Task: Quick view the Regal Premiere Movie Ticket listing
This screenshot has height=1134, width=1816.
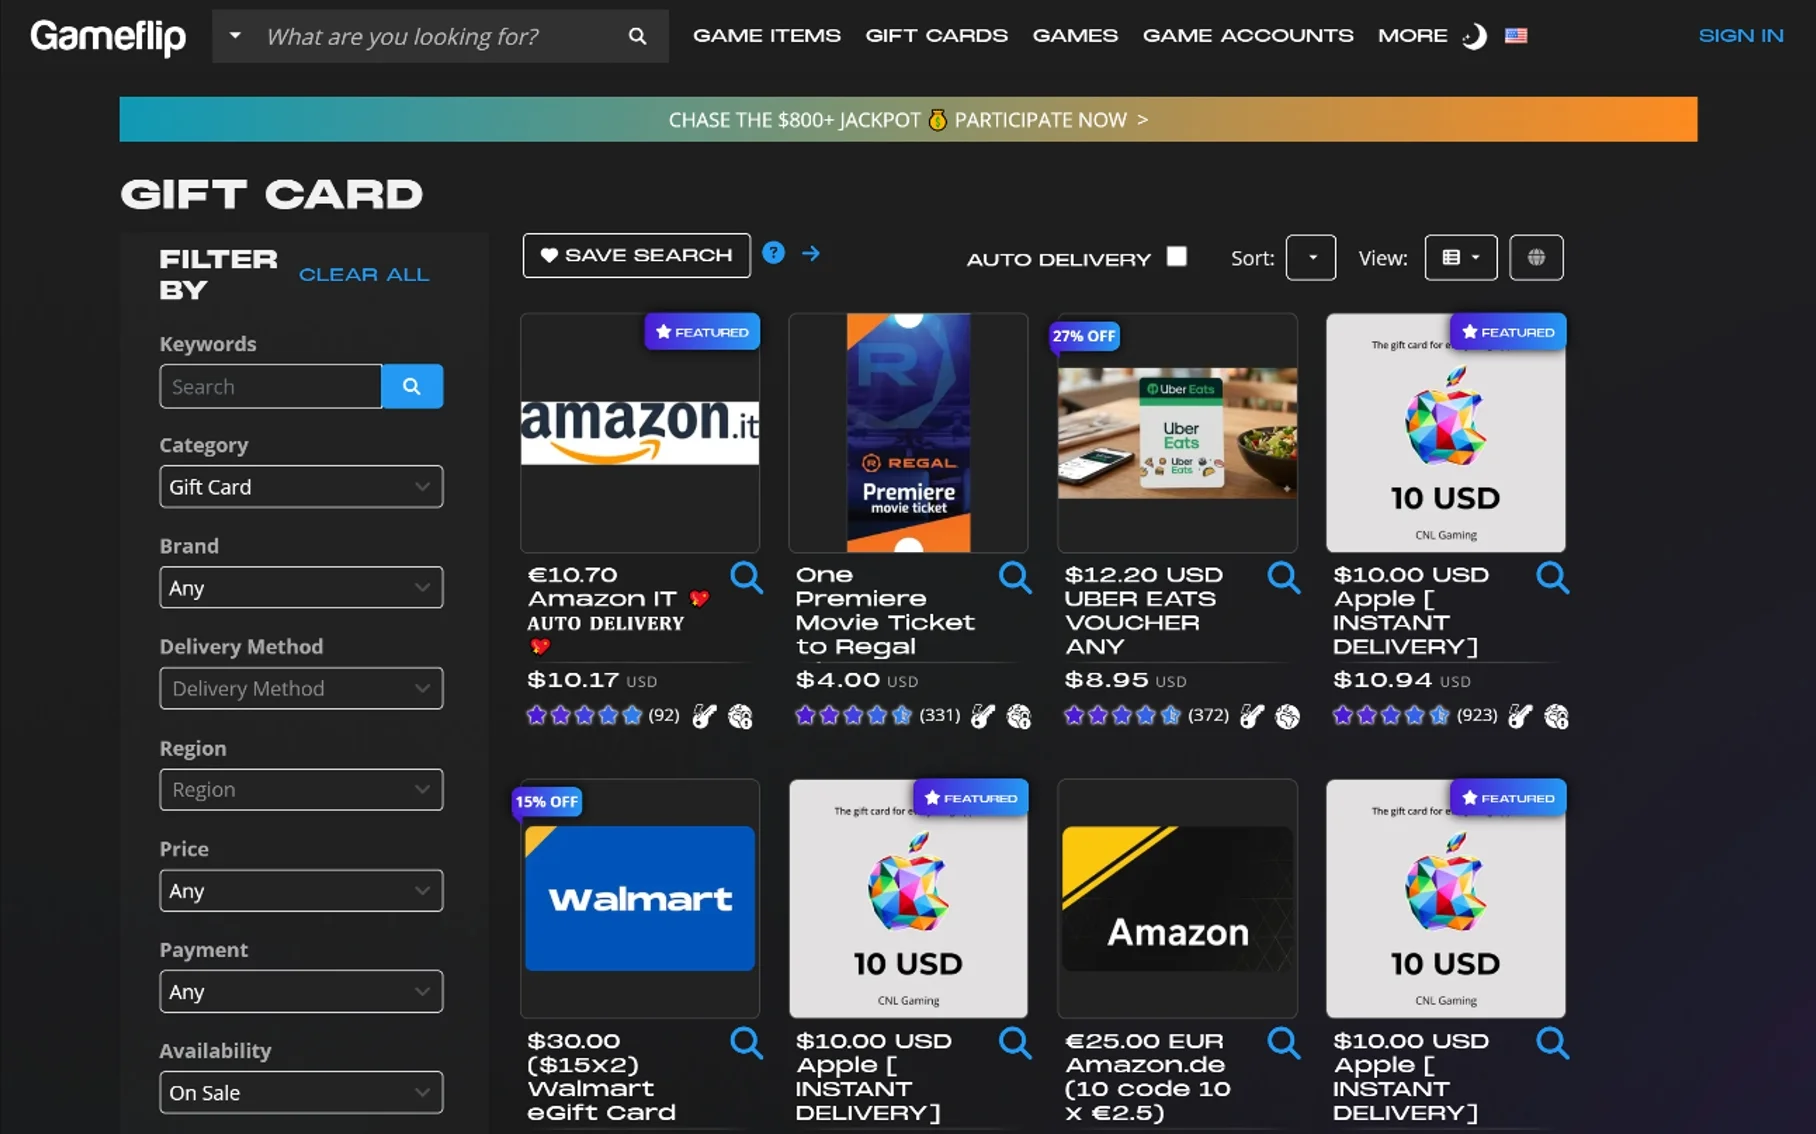Action: (x=1015, y=578)
